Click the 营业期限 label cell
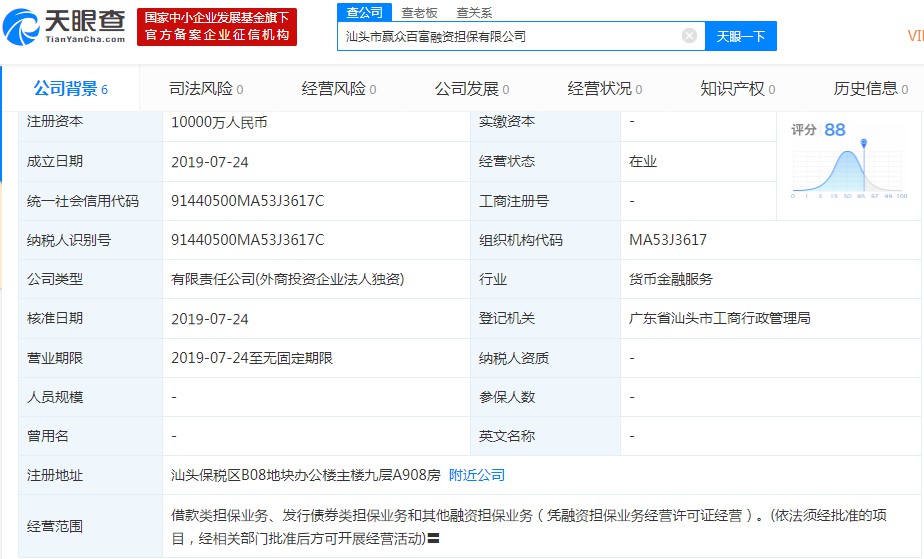Screen dimensions: 924x559 90,358
